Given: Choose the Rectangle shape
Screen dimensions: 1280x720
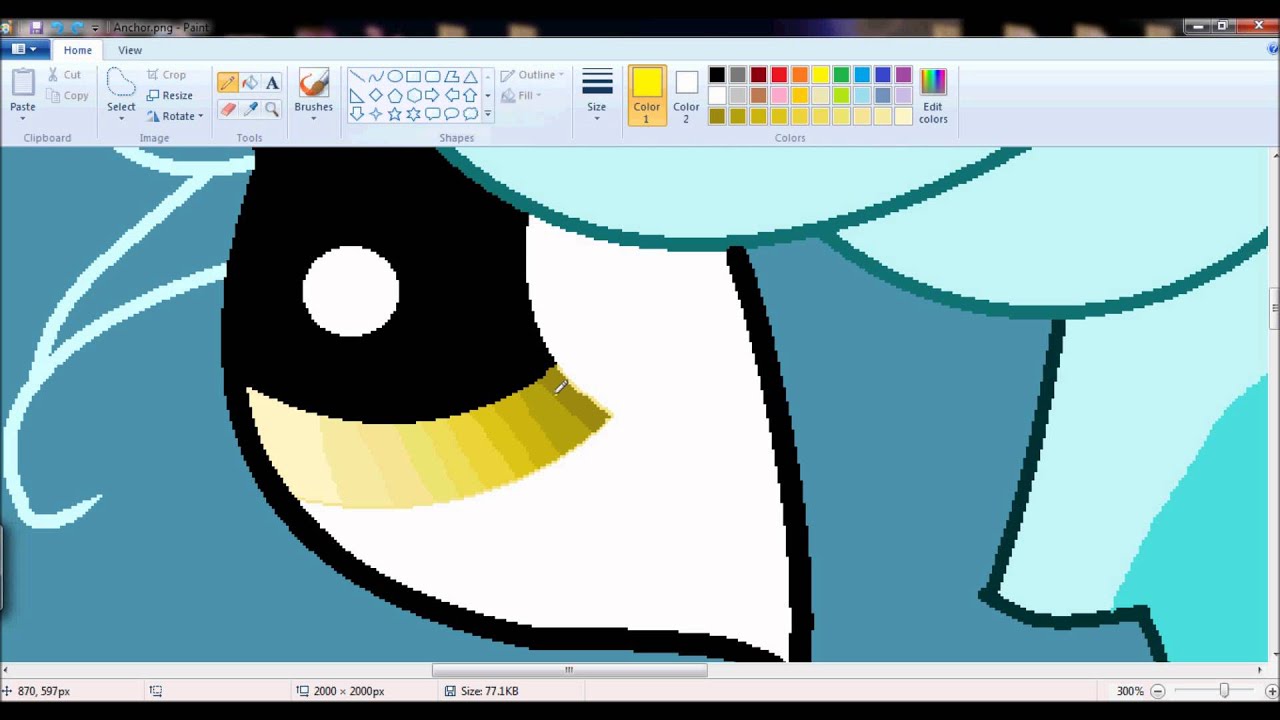Looking at the screenshot, I should [413, 76].
